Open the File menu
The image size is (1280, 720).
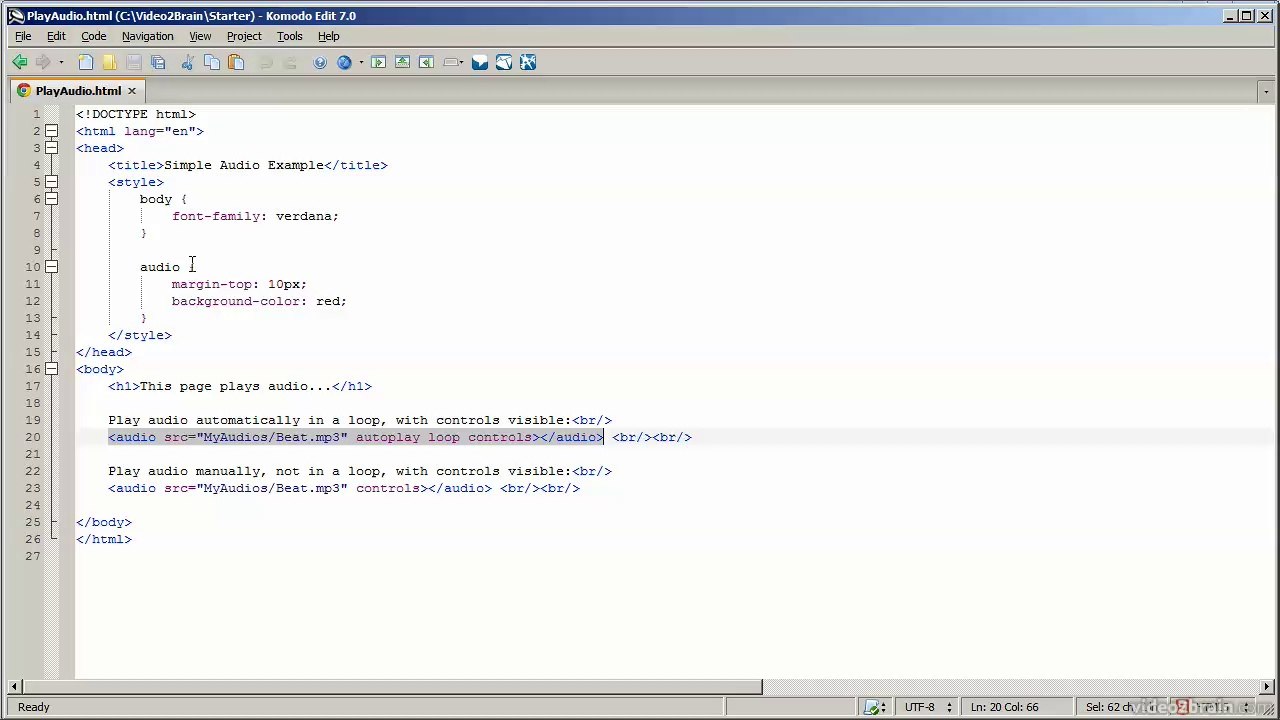point(23,36)
